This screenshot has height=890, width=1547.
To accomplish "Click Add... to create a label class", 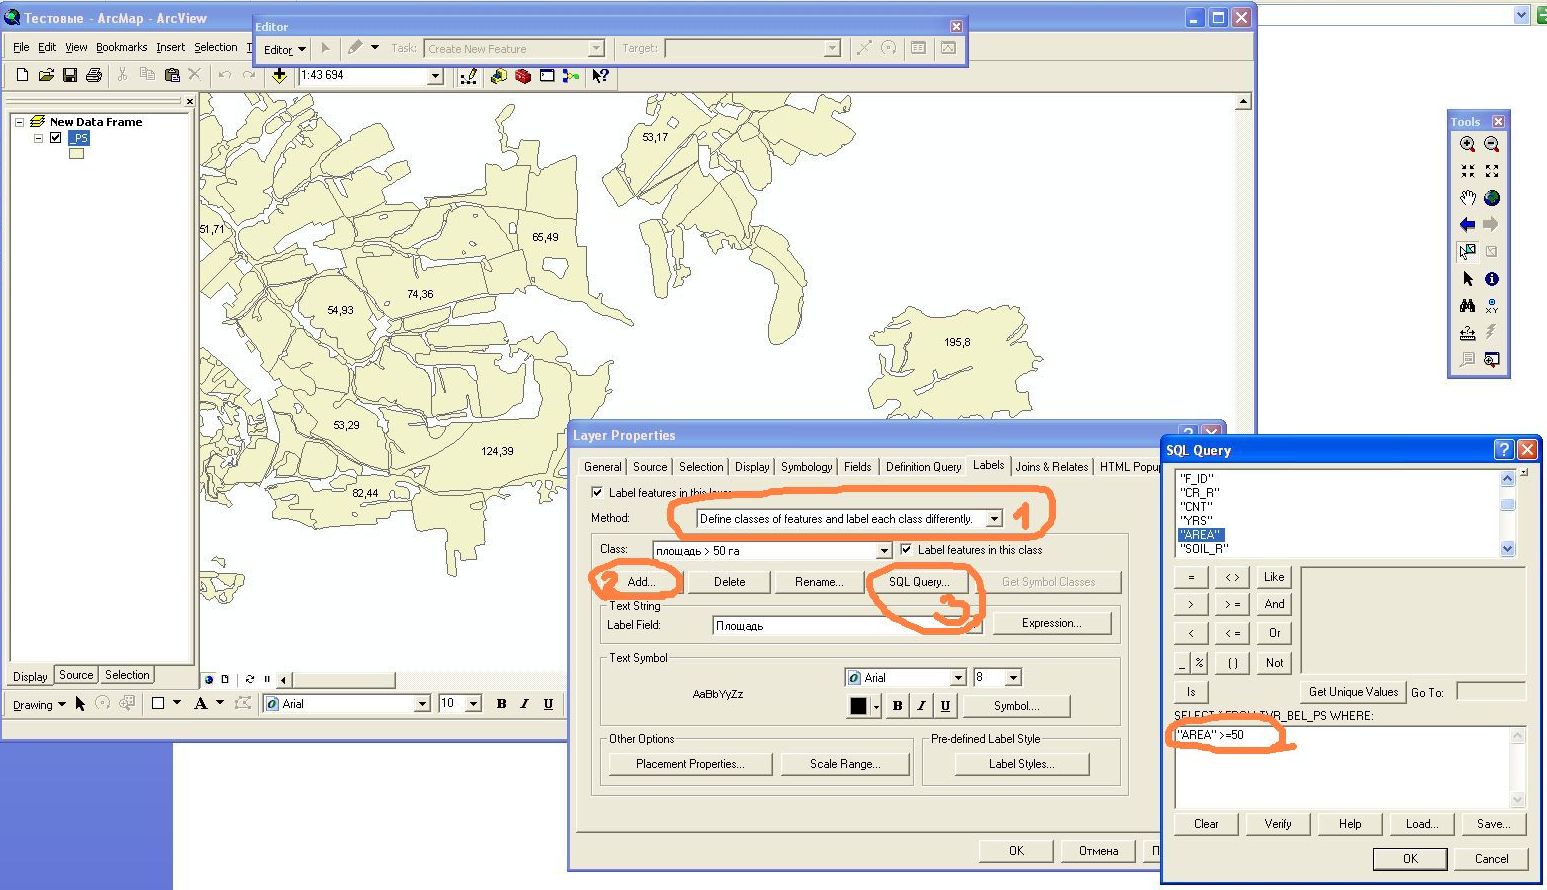I will [642, 582].
